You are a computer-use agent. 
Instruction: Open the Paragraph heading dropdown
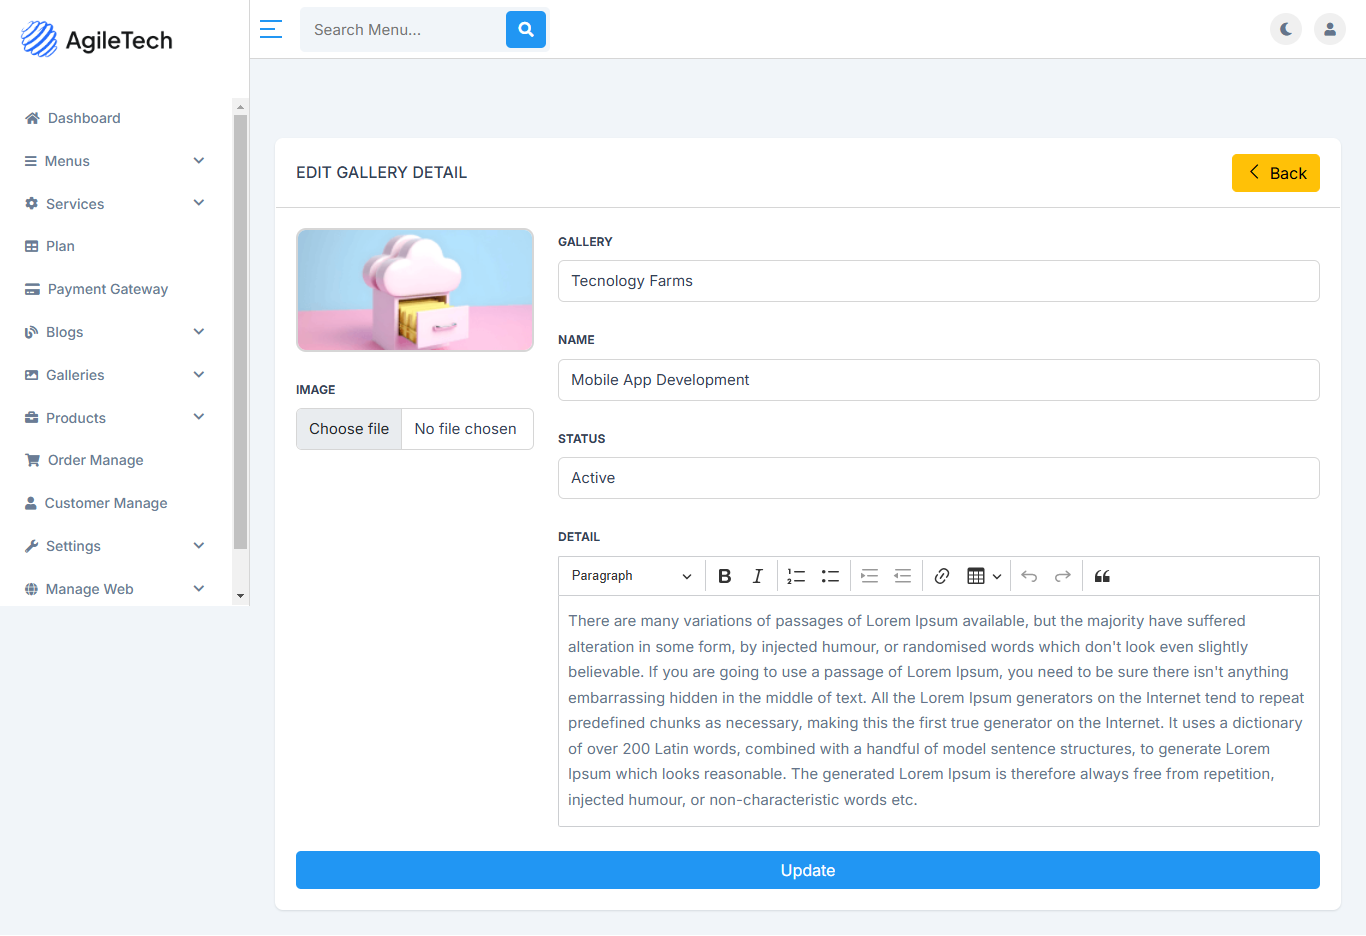click(631, 576)
